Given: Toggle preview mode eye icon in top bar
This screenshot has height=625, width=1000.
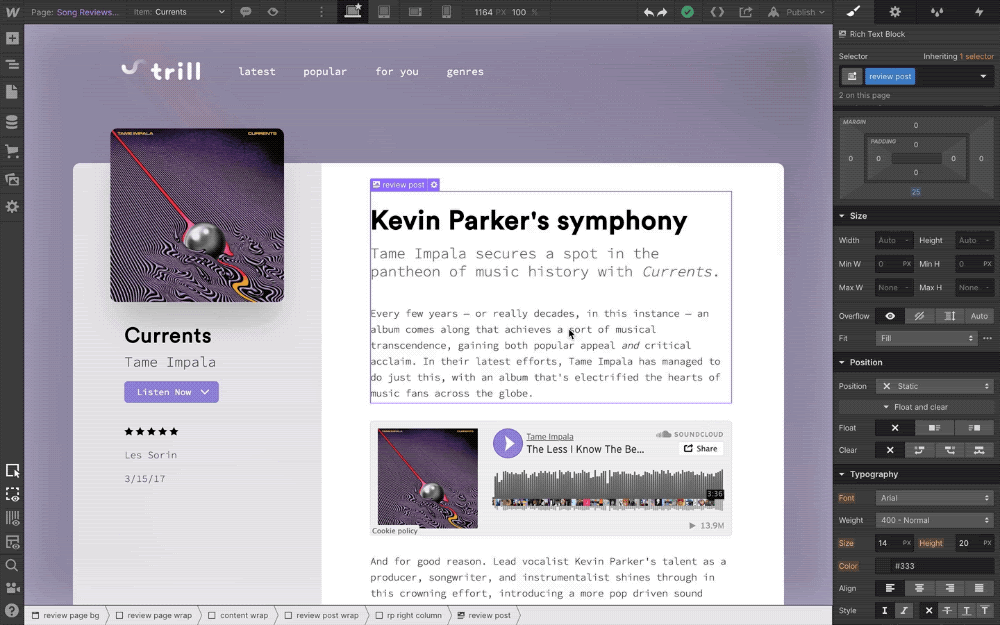Looking at the screenshot, I should click(273, 11).
